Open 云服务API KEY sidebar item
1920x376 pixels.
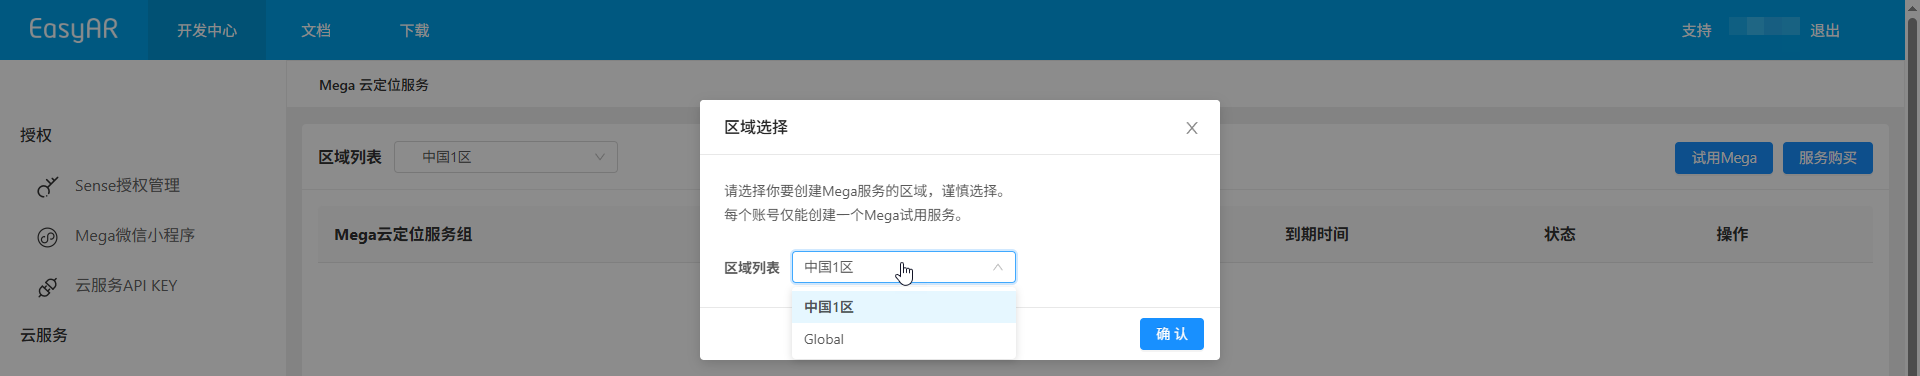point(126,286)
